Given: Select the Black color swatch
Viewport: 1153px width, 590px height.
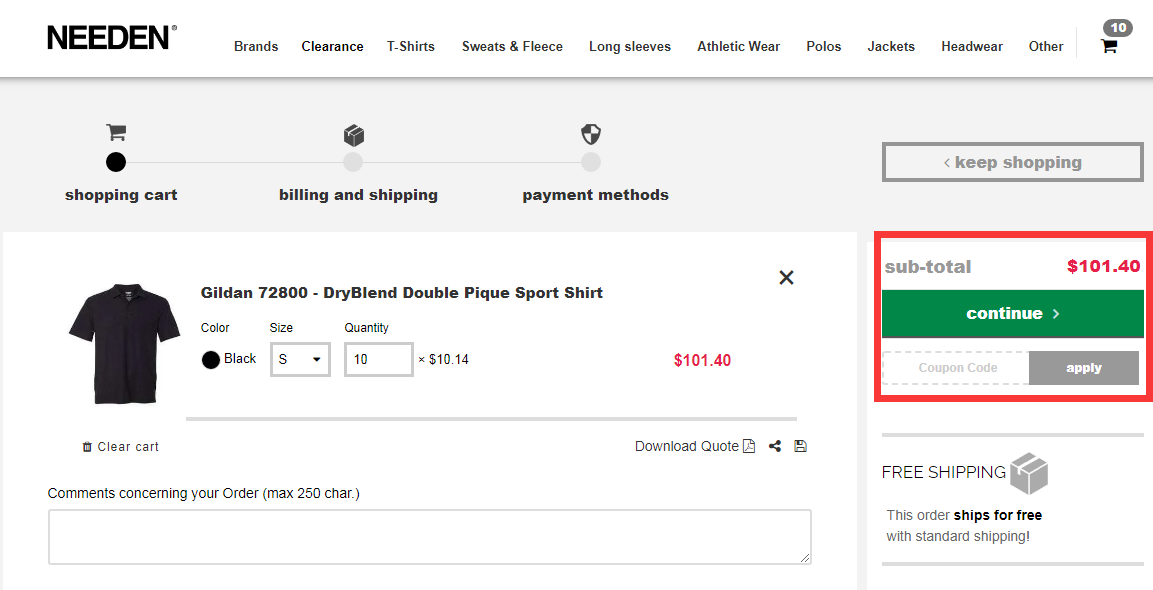Looking at the screenshot, I should coord(210,359).
